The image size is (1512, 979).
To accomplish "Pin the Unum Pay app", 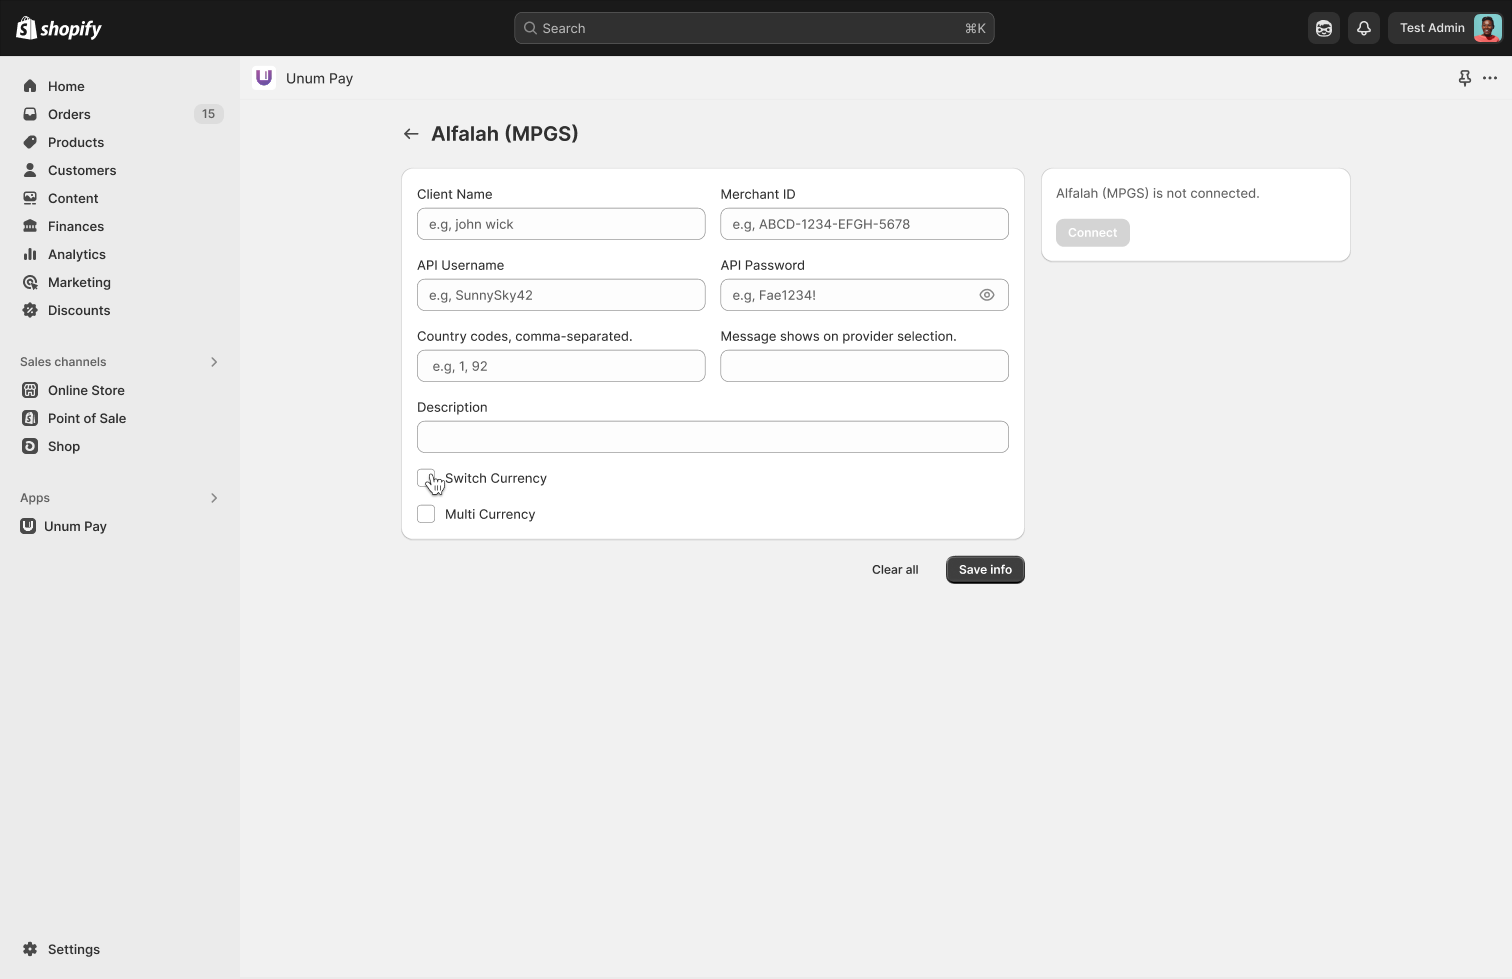I will pos(1464,78).
